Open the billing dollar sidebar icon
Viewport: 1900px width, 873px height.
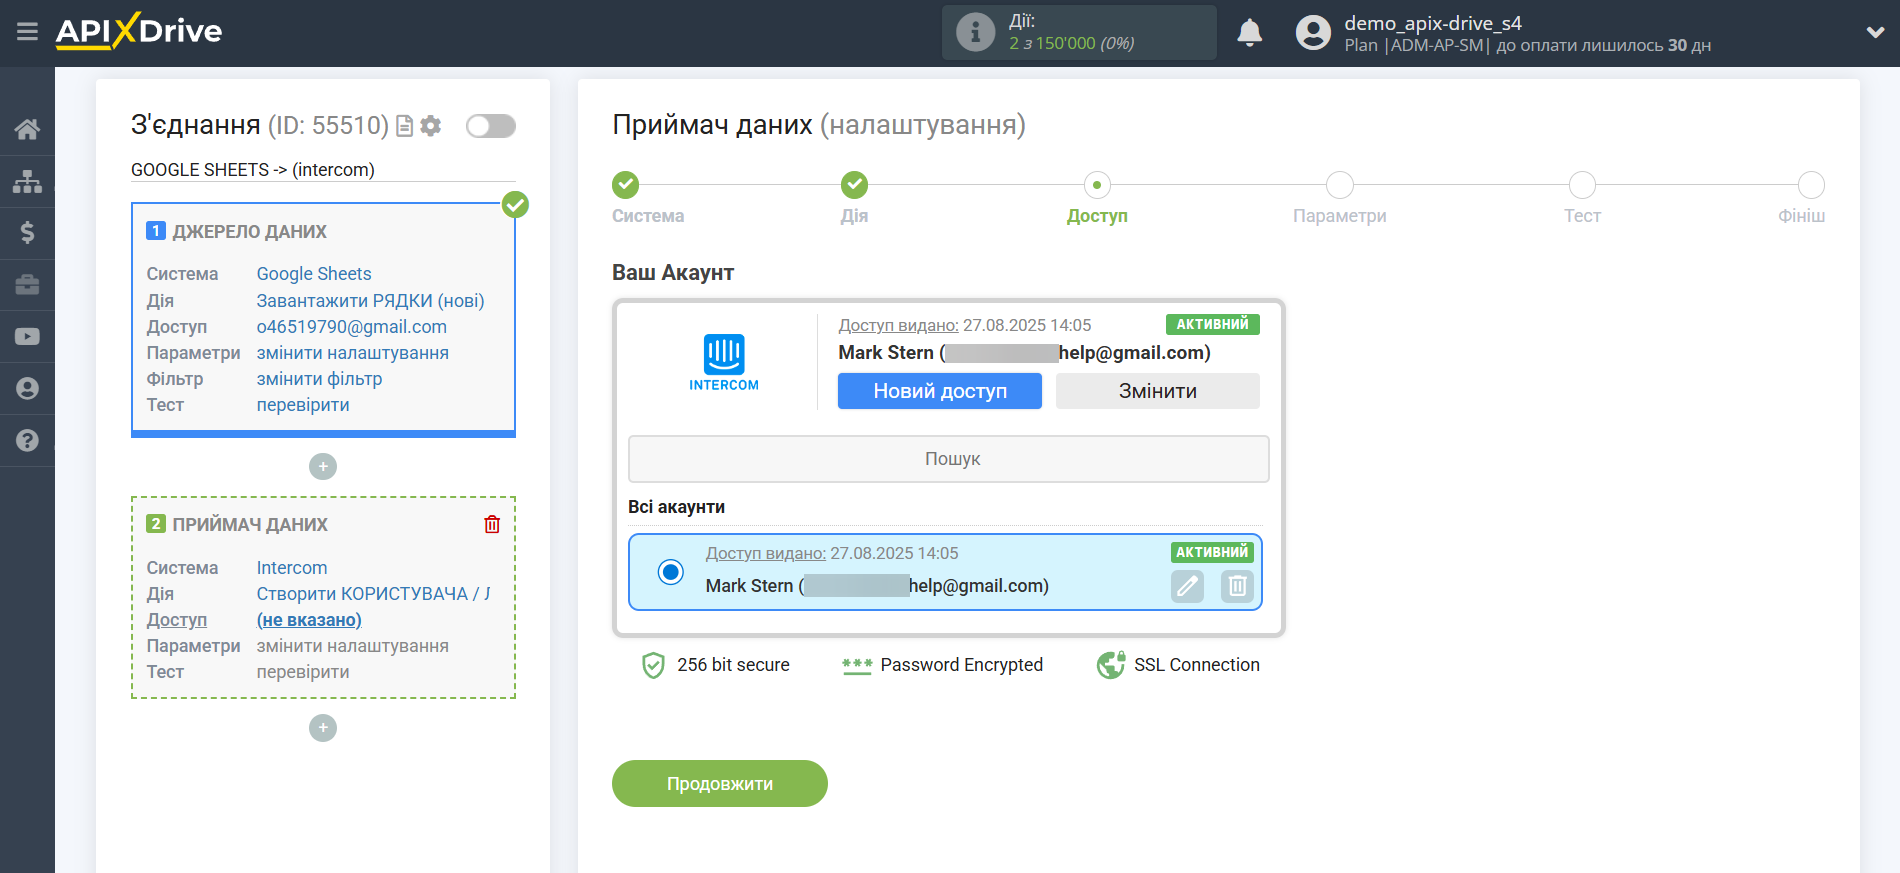click(27, 233)
